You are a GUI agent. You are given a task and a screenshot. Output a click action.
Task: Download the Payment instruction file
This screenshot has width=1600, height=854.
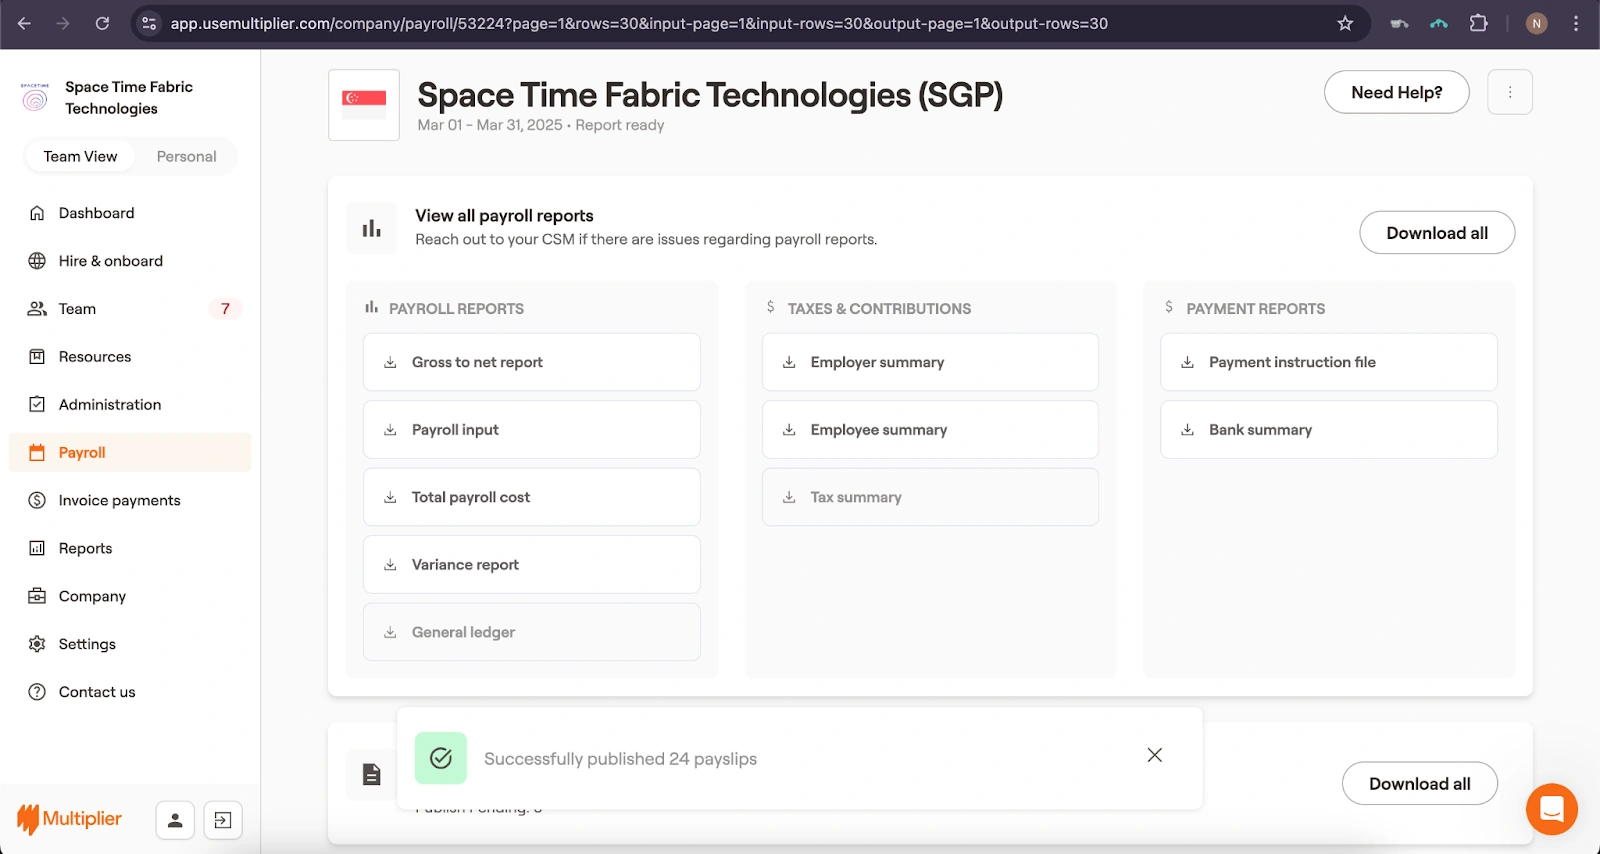pyautogui.click(x=1329, y=362)
